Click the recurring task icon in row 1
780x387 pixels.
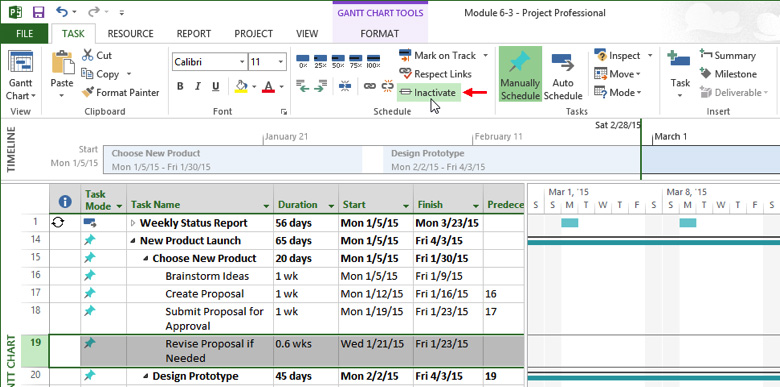tap(58, 223)
